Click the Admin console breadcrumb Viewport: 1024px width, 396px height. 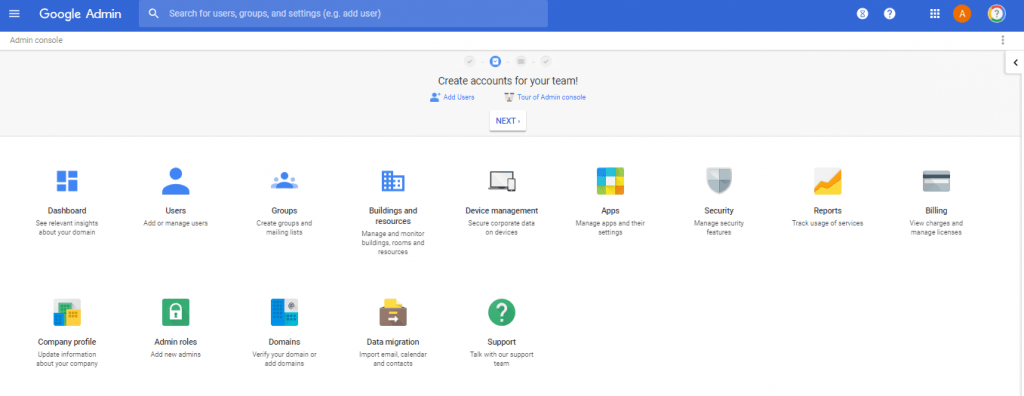tap(36, 41)
